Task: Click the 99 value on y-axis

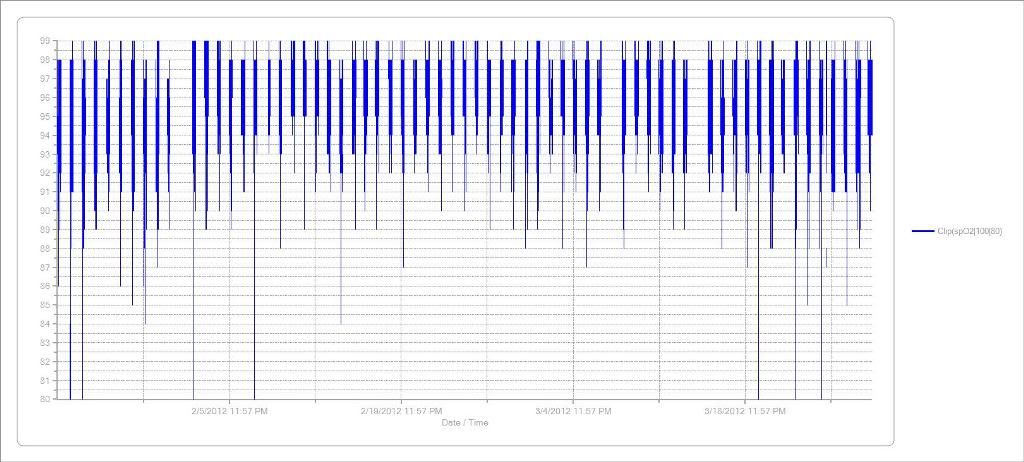Action: tap(45, 41)
